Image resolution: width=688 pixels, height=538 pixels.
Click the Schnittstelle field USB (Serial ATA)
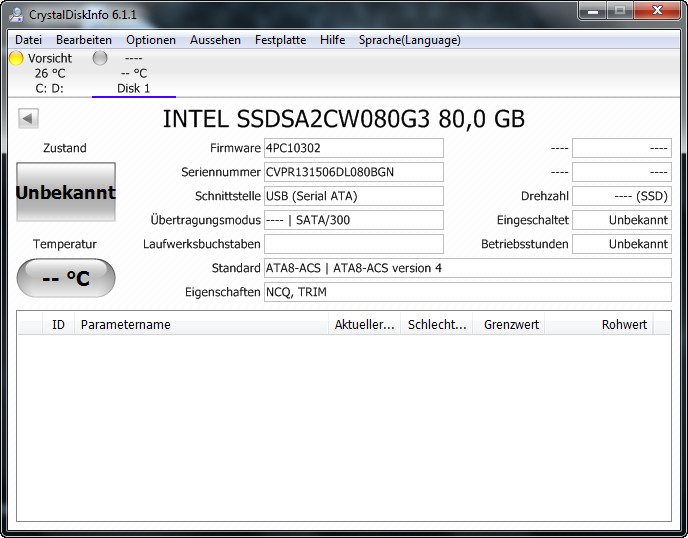tap(354, 196)
